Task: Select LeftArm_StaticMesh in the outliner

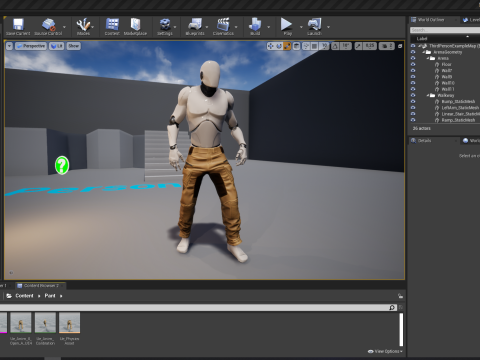Action: coord(460,108)
